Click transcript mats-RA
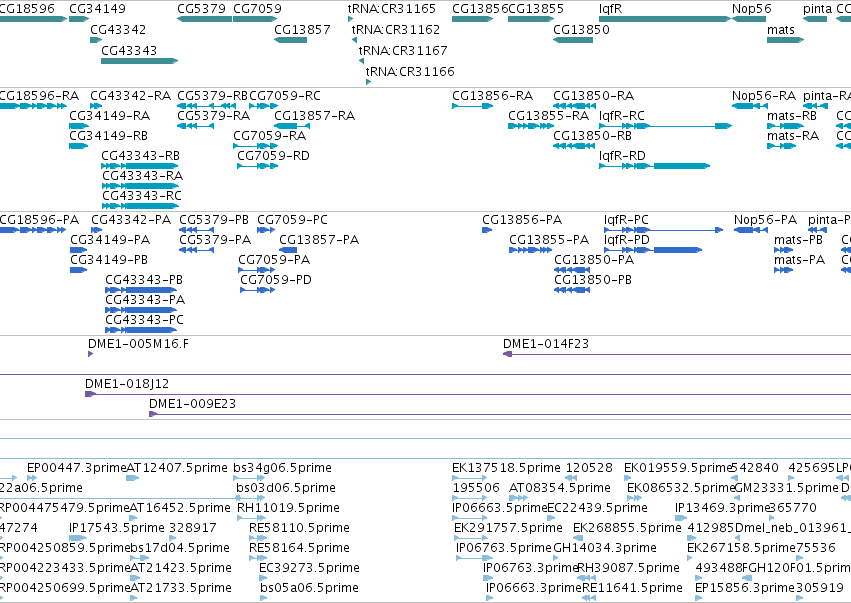This screenshot has width=851, height=603. pos(782,146)
